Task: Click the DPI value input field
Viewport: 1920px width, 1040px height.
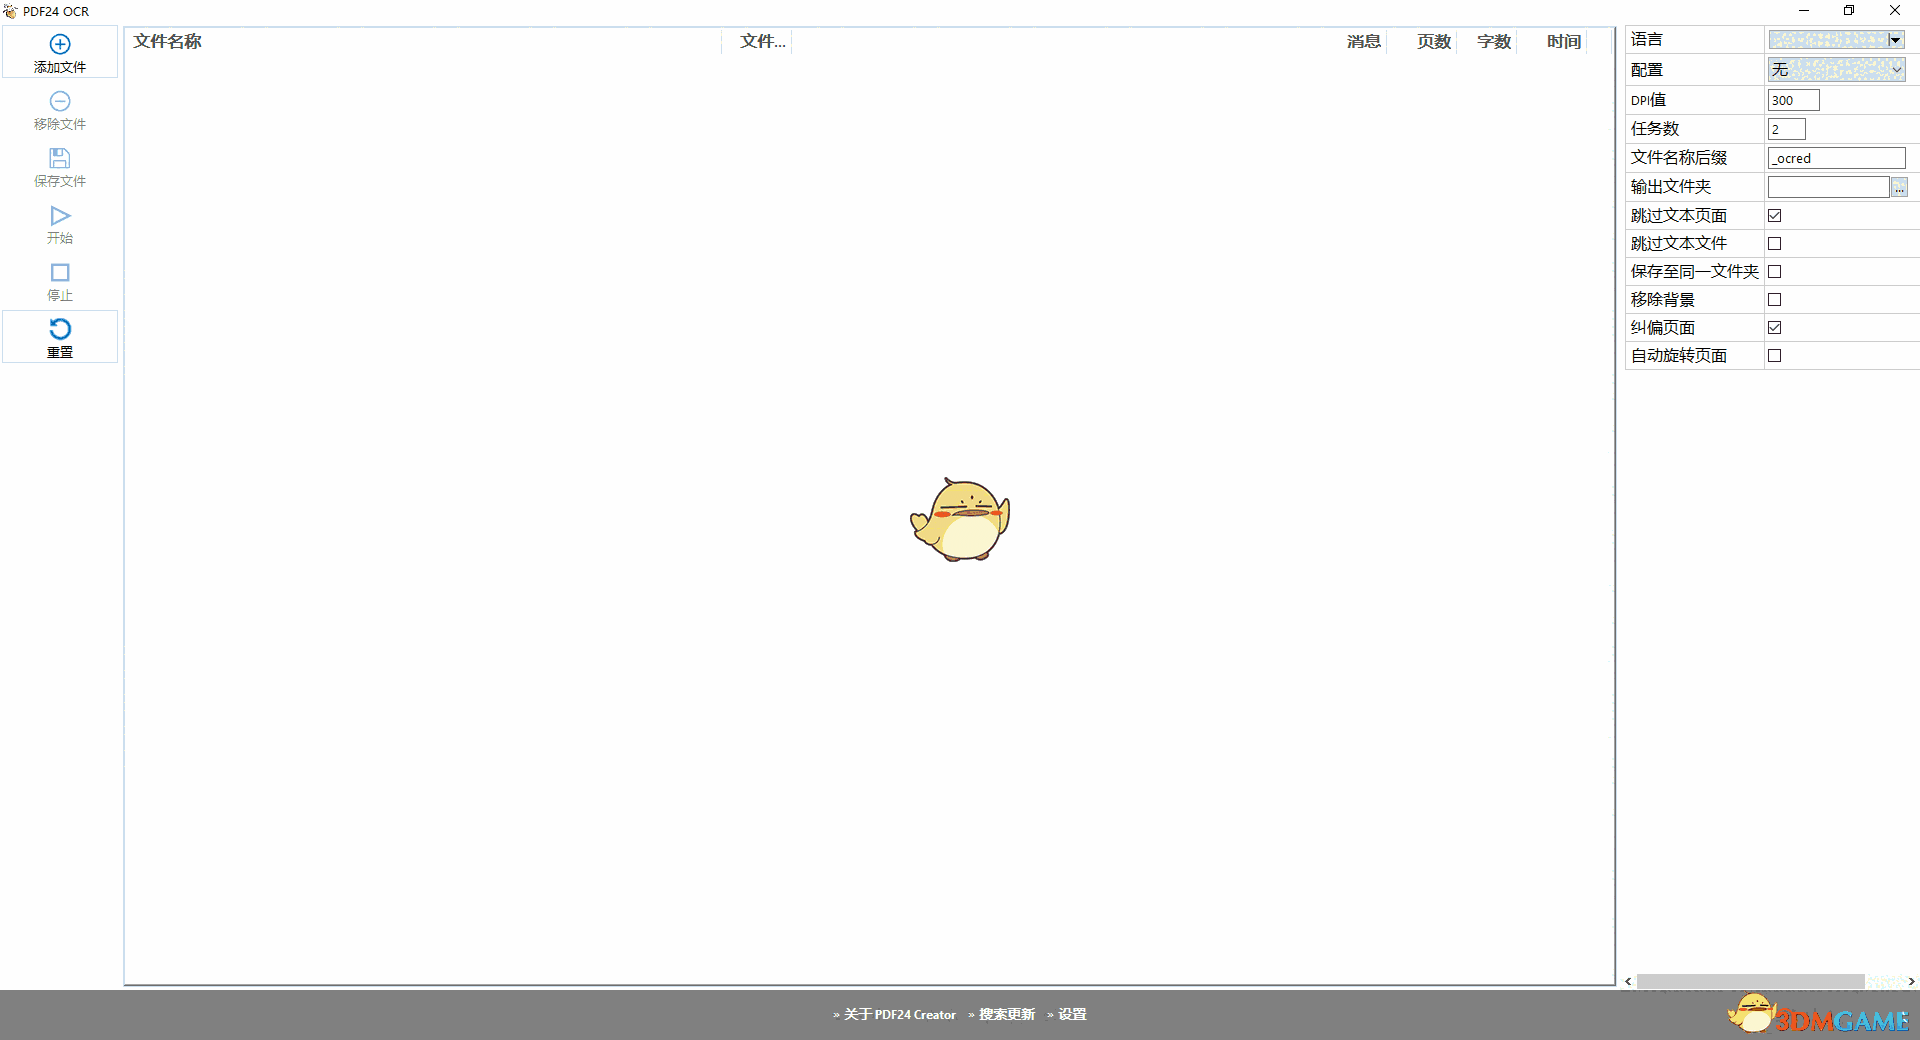Action: [x=1791, y=100]
